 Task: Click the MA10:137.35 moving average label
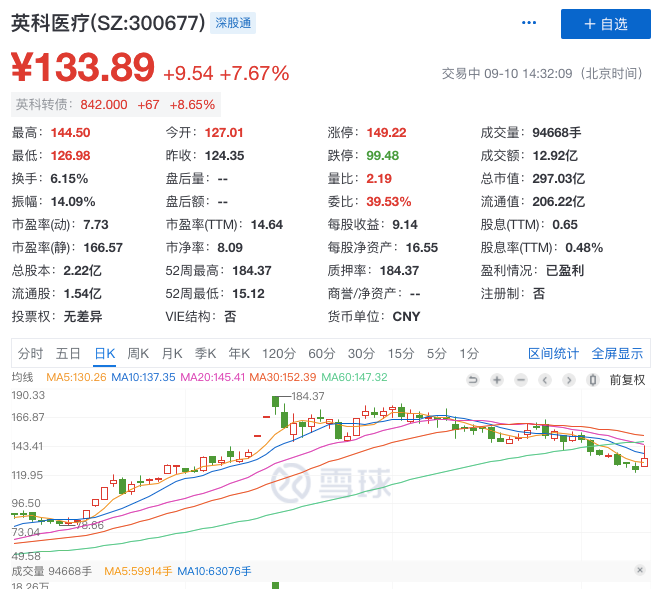tap(143, 377)
